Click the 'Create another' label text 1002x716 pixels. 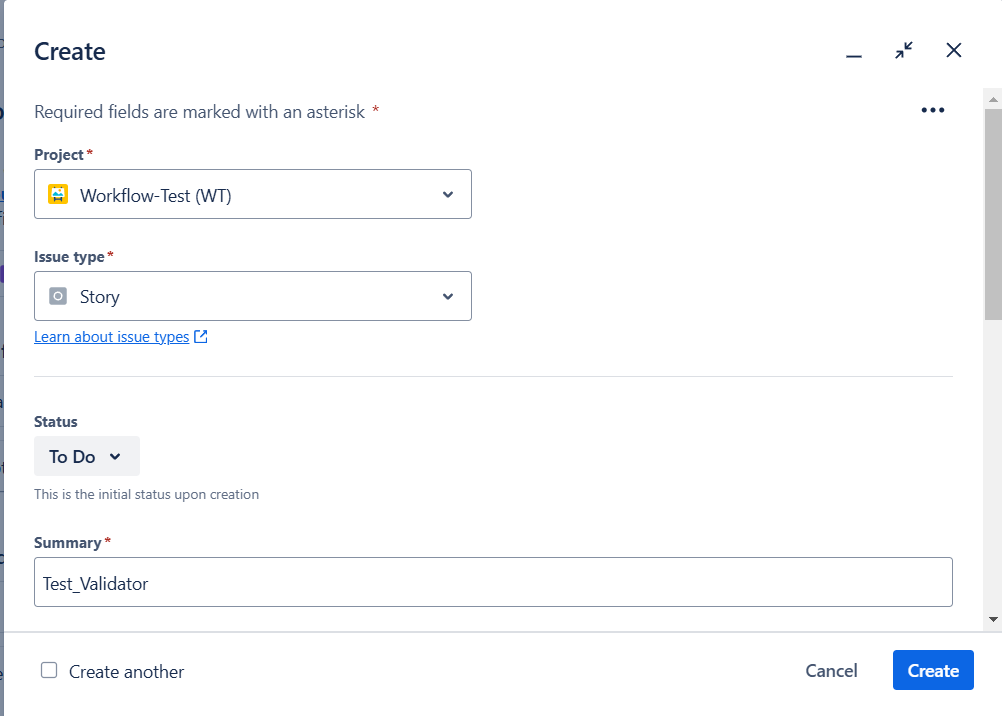pyautogui.click(x=126, y=672)
